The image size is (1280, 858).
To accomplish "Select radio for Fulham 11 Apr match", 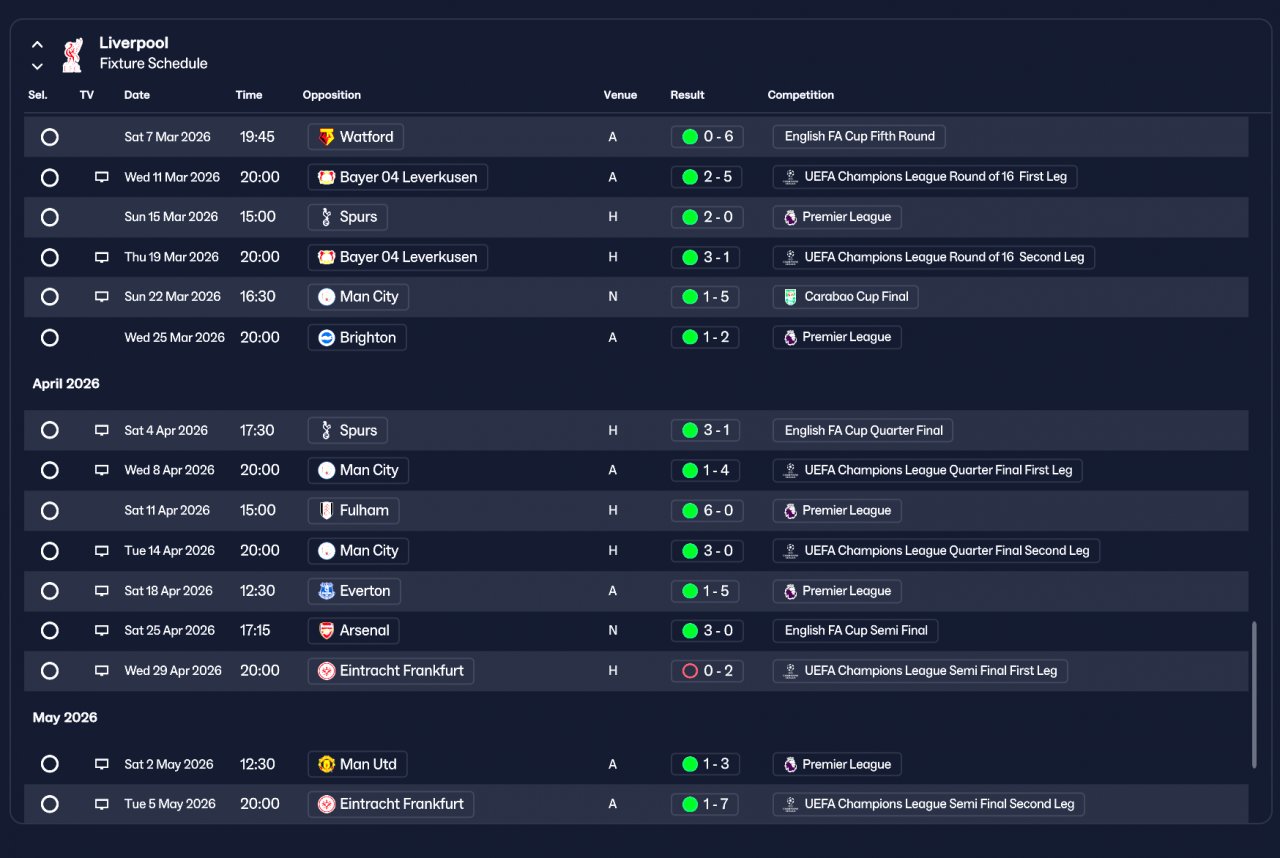I will (x=49, y=511).
